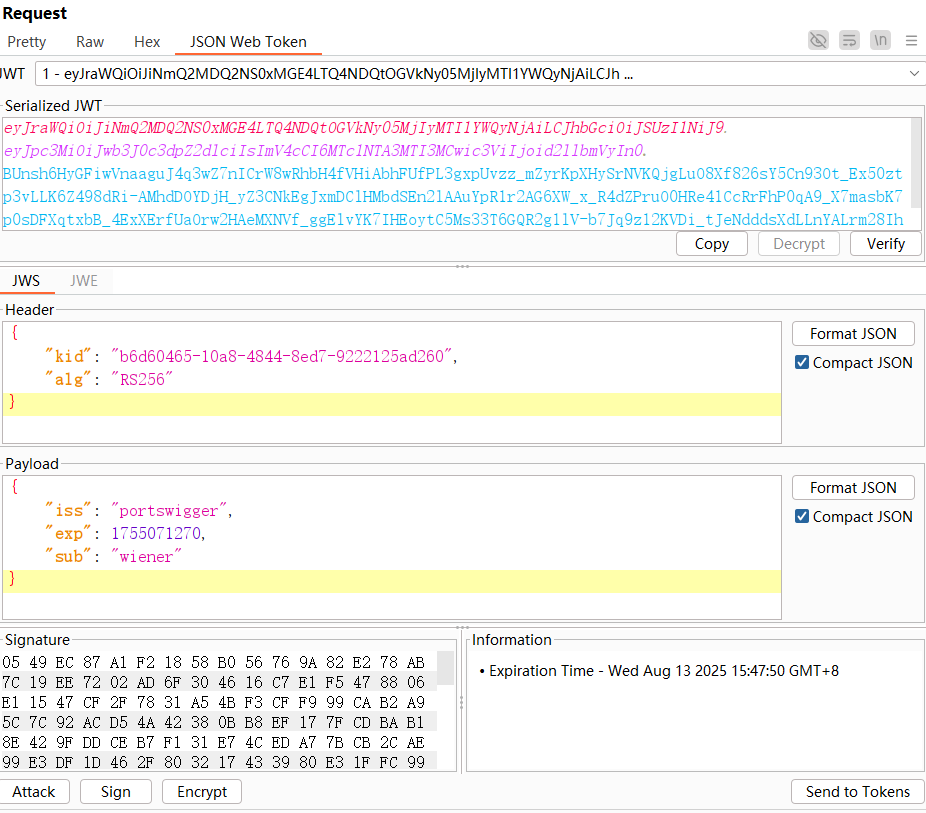
Task: Uncheck Compact JSON for the Payload
Action: point(801,517)
